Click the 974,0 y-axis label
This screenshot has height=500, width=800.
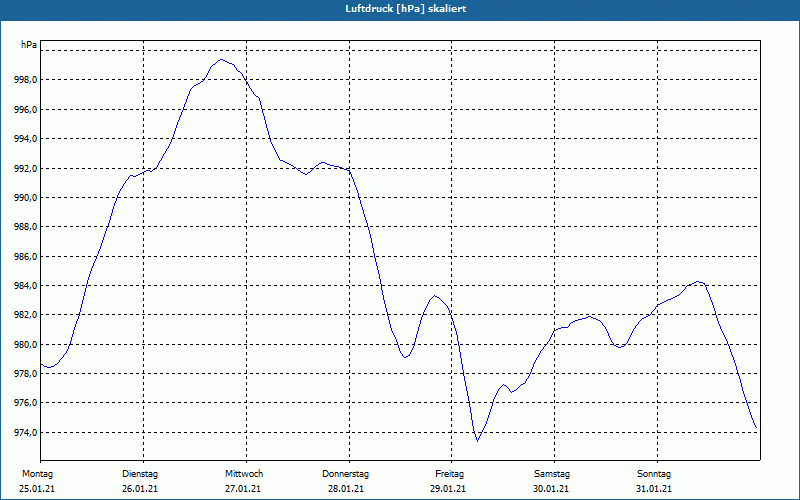(x=26, y=433)
